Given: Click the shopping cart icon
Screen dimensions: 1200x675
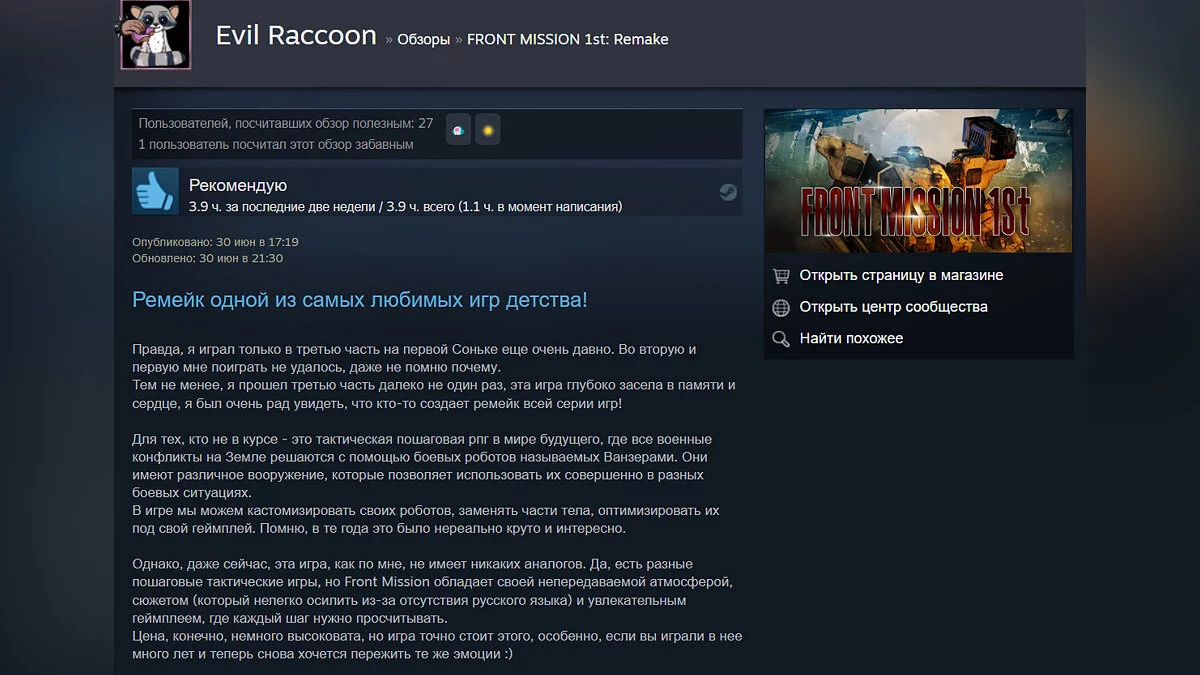Looking at the screenshot, I should click(x=781, y=275).
